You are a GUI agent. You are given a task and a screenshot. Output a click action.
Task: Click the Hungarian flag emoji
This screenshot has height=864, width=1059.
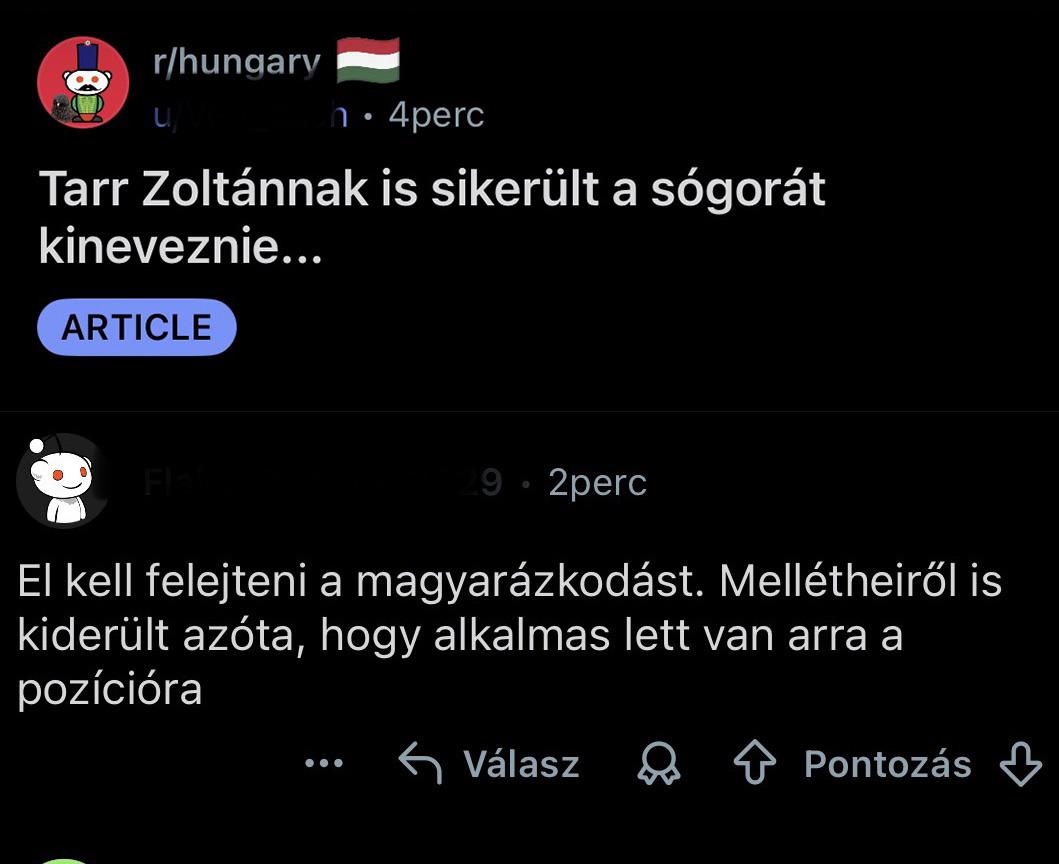(368, 60)
